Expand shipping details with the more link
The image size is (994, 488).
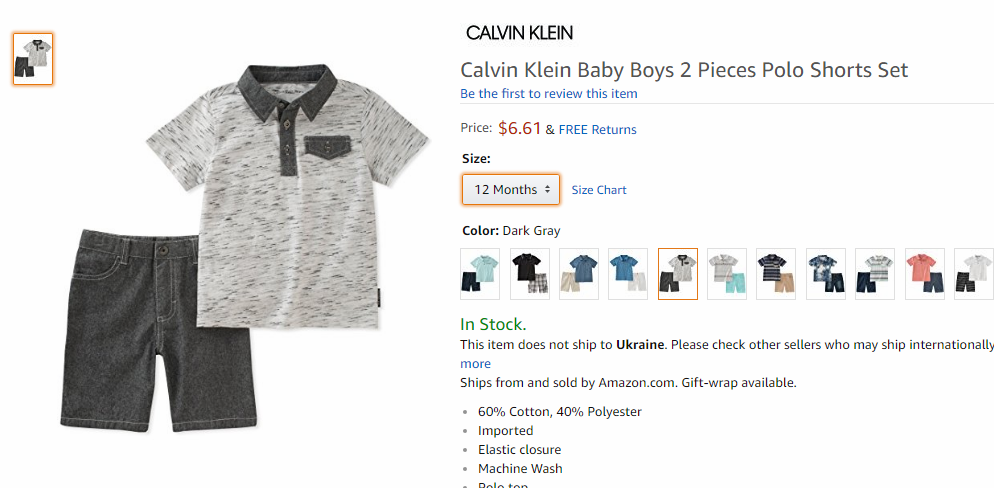(x=475, y=364)
